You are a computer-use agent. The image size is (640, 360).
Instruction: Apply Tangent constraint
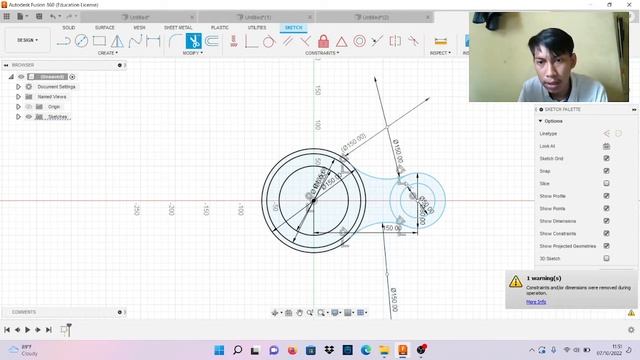click(x=269, y=41)
